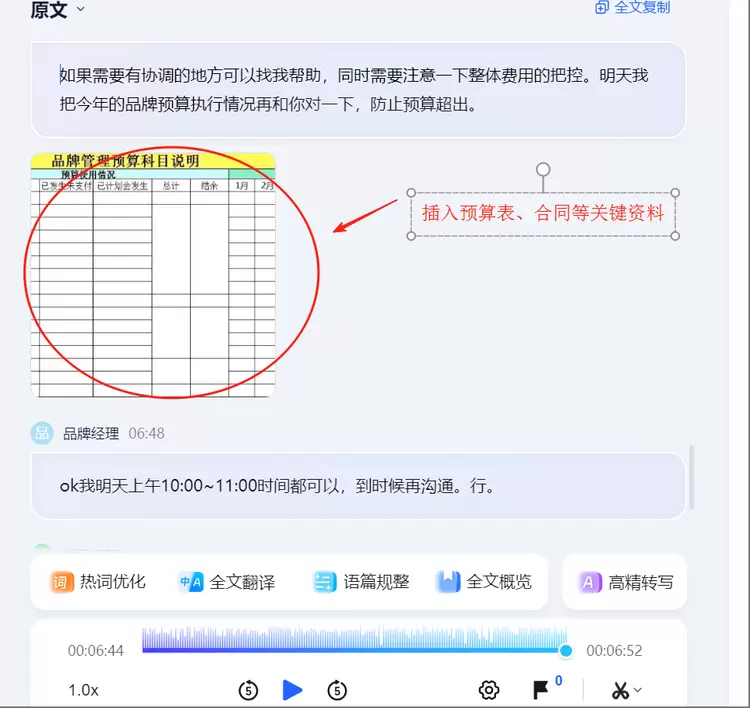This screenshot has height=708, width=750.
Task: Click 全文复制 to copy all text
Action: point(633,7)
